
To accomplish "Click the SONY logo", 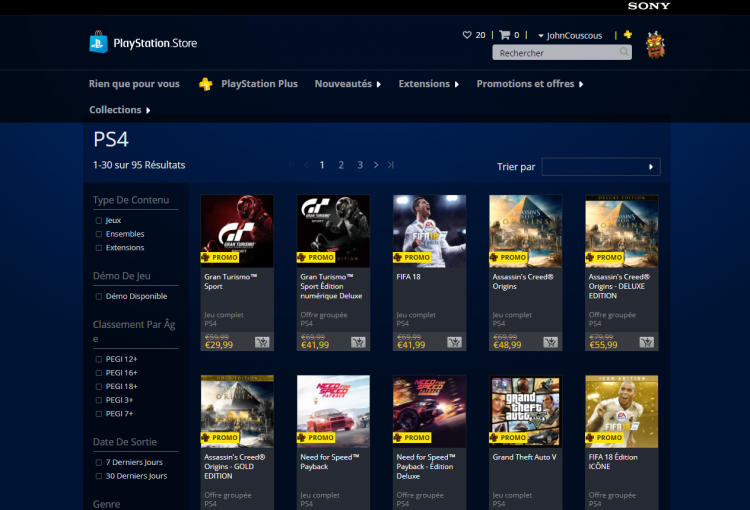I will click(649, 6).
